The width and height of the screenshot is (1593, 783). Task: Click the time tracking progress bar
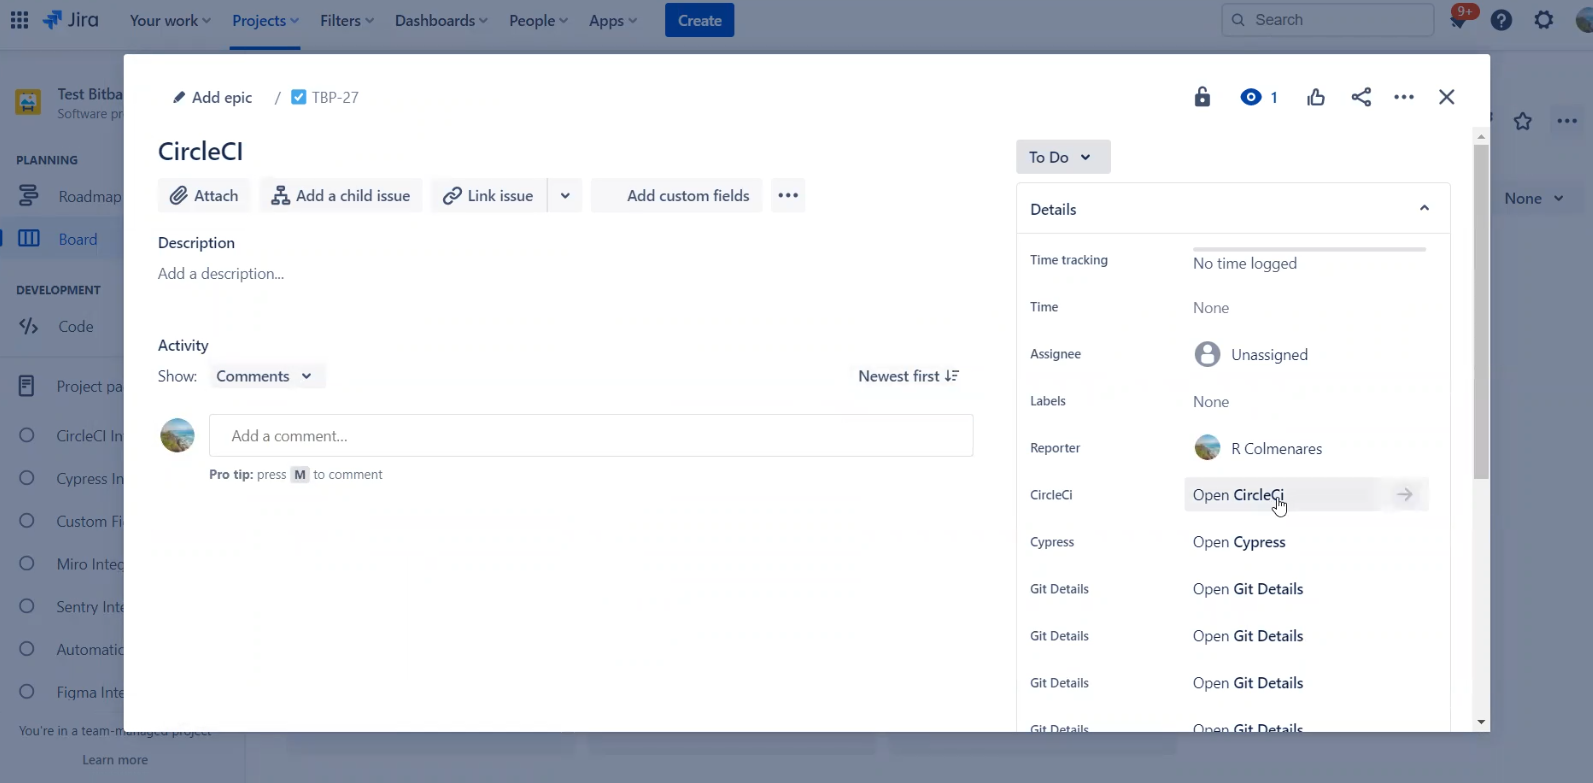pos(1309,249)
